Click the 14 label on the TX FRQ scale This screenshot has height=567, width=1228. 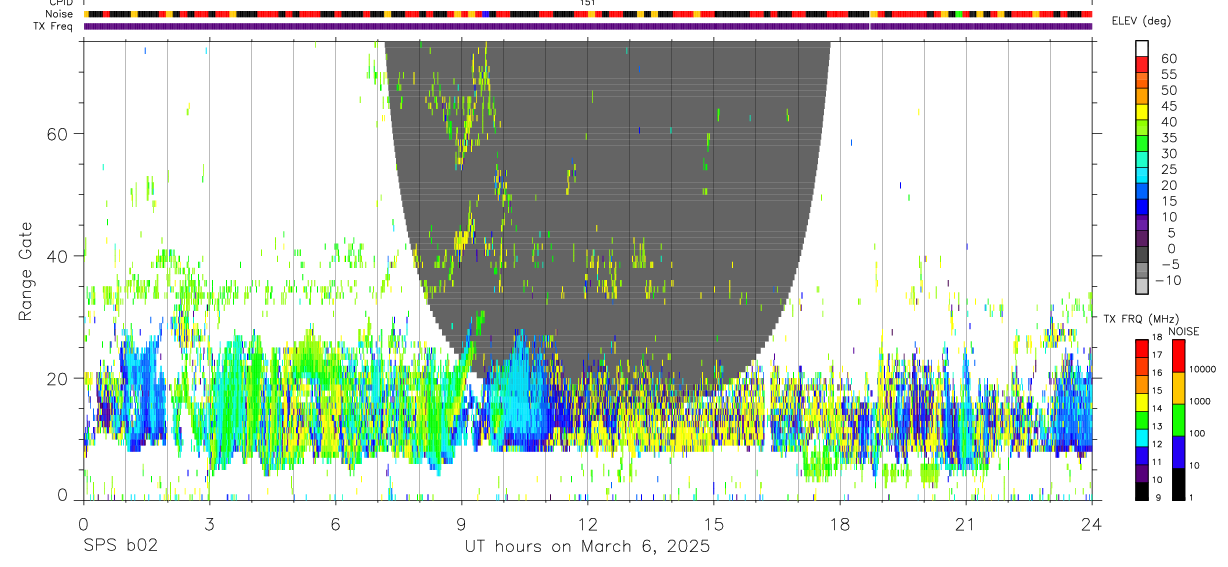[1158, 409]
